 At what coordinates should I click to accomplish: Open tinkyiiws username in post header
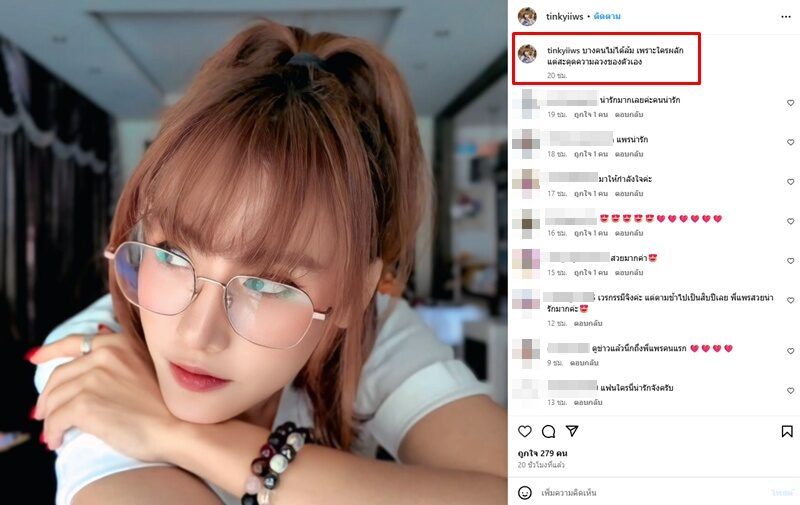tap(564, 16)
